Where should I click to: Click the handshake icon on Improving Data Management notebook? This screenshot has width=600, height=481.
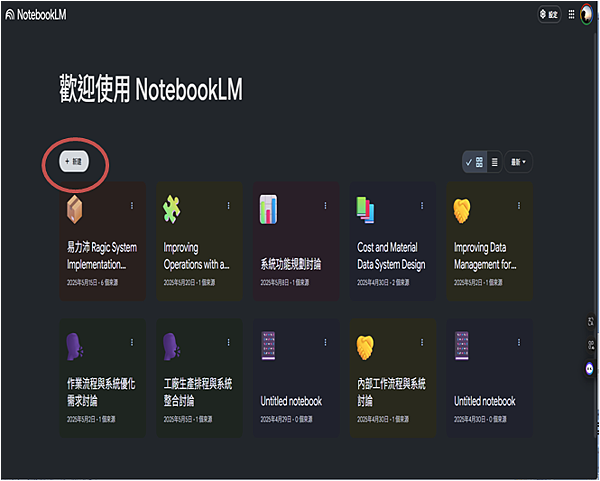pyautogui.click(x=462, y=210)
